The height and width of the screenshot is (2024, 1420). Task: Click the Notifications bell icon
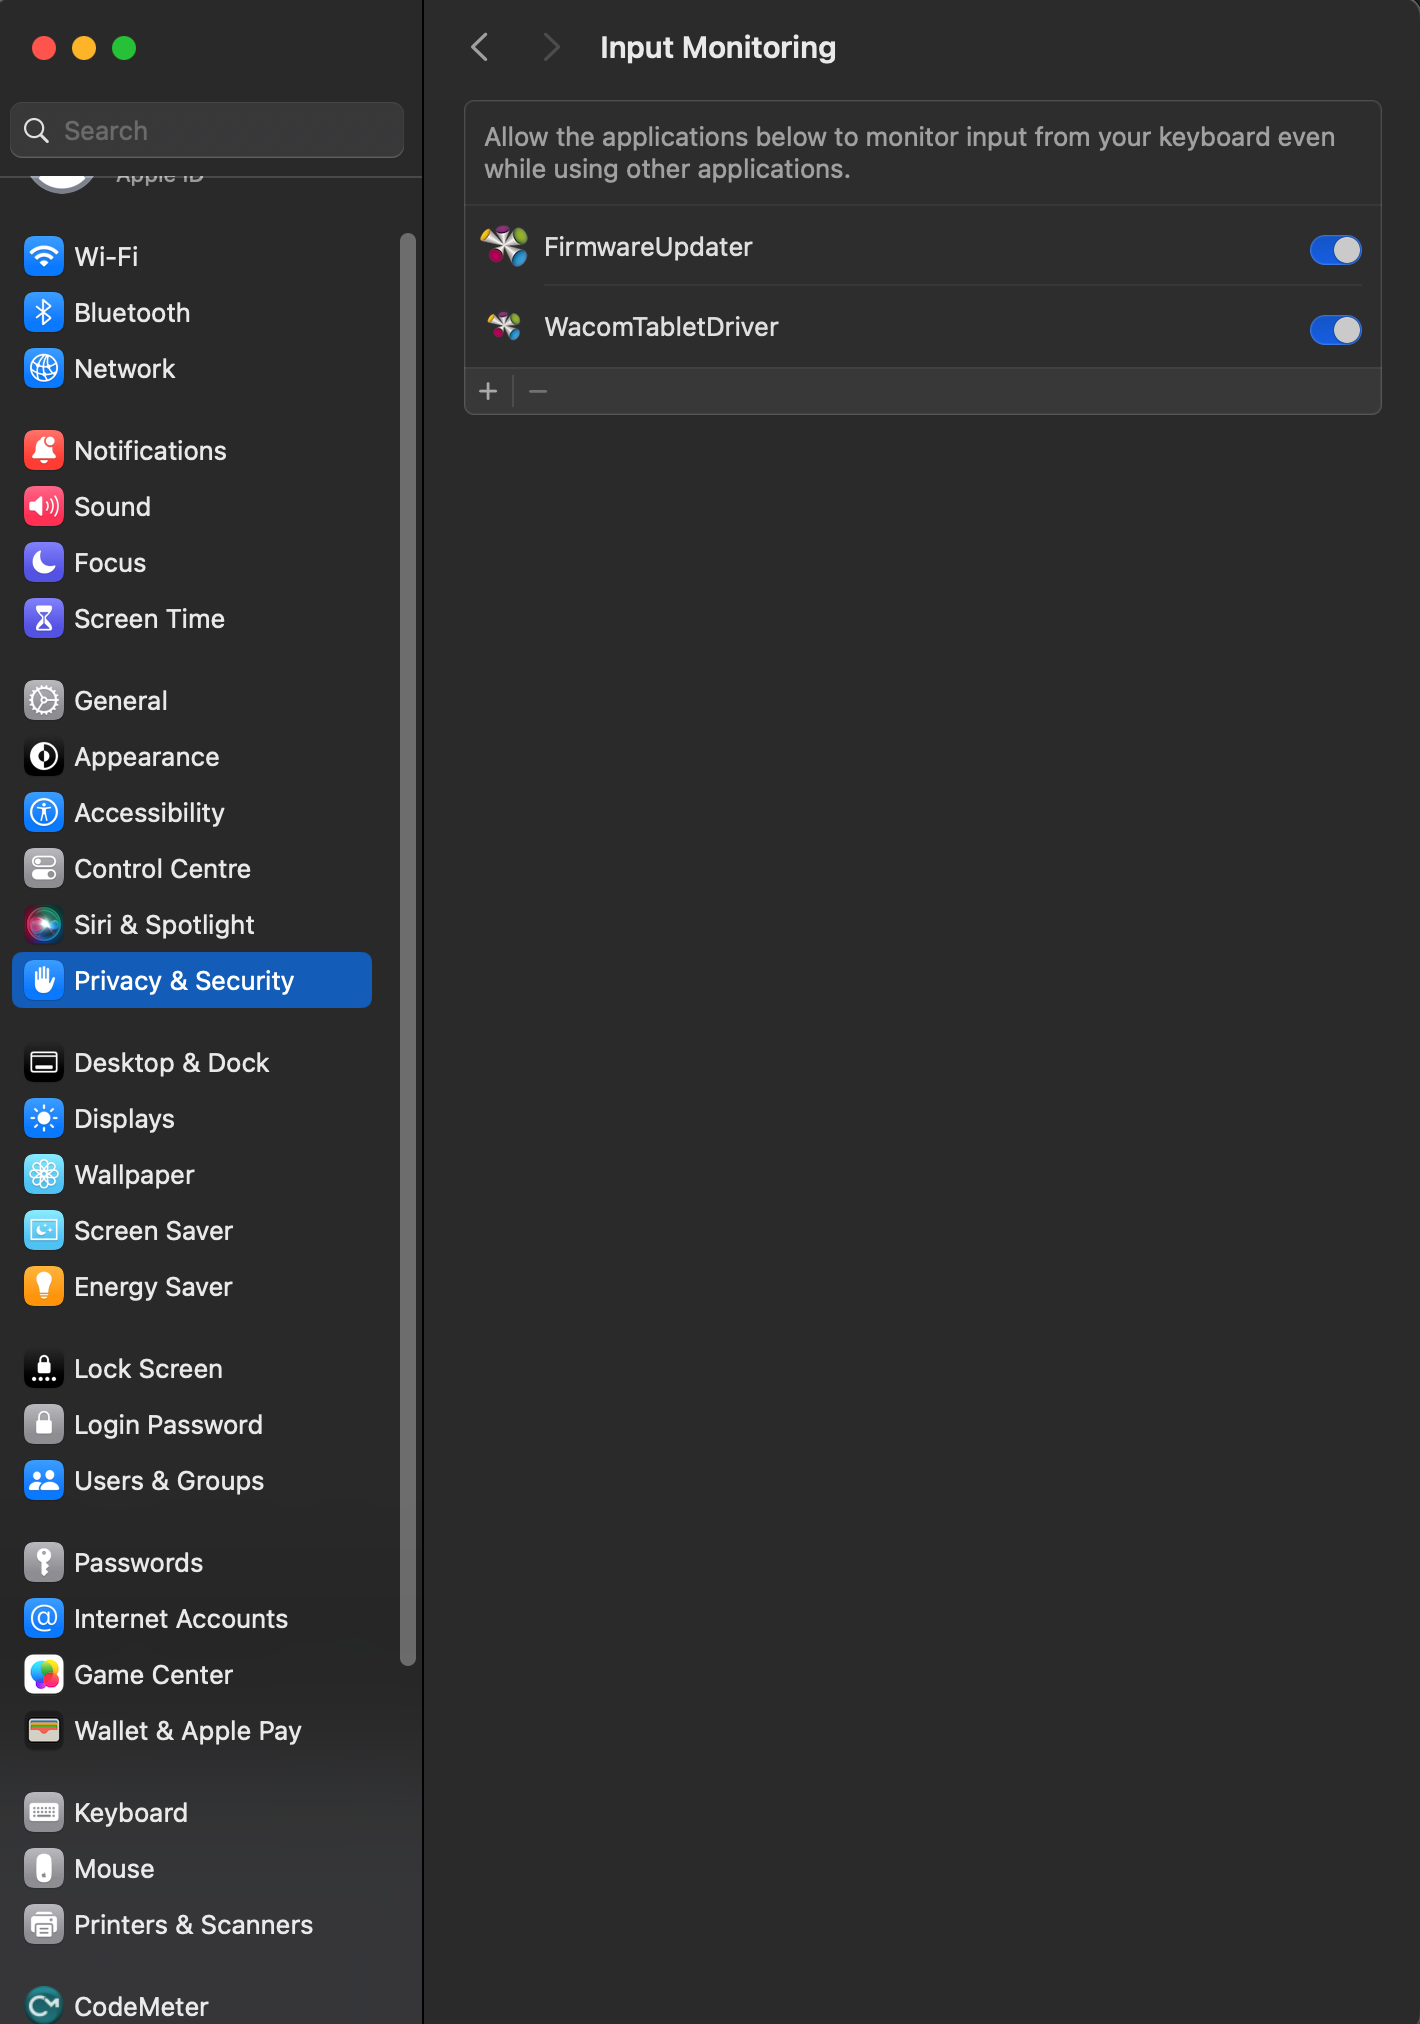click(44, 451)
